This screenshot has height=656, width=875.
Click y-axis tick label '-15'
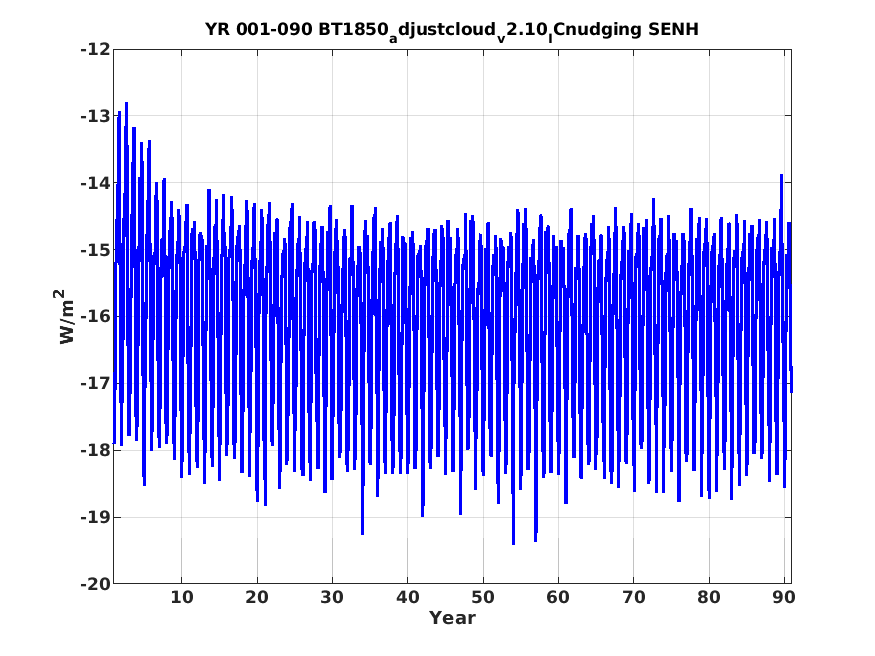(x=95, y=250)
